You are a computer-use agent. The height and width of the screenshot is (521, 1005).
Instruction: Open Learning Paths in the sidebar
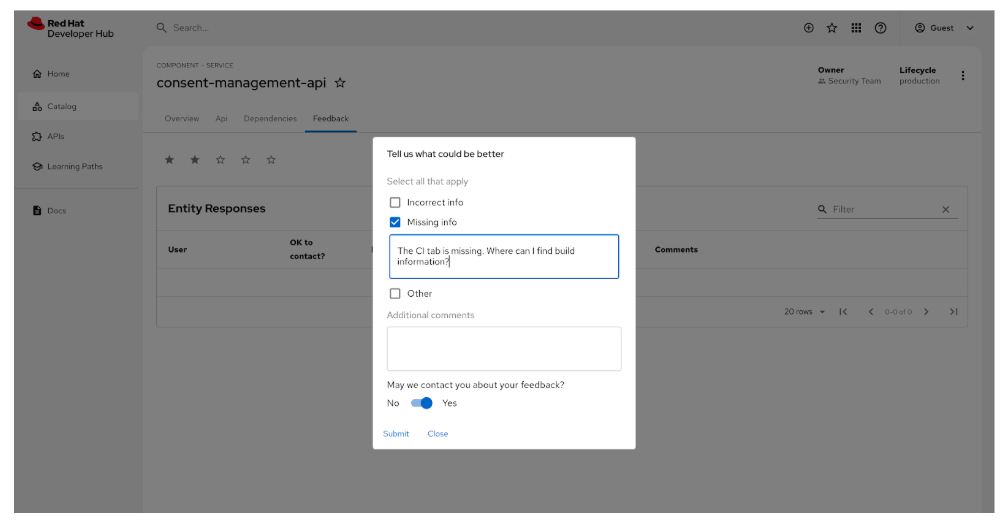(74, 167)
